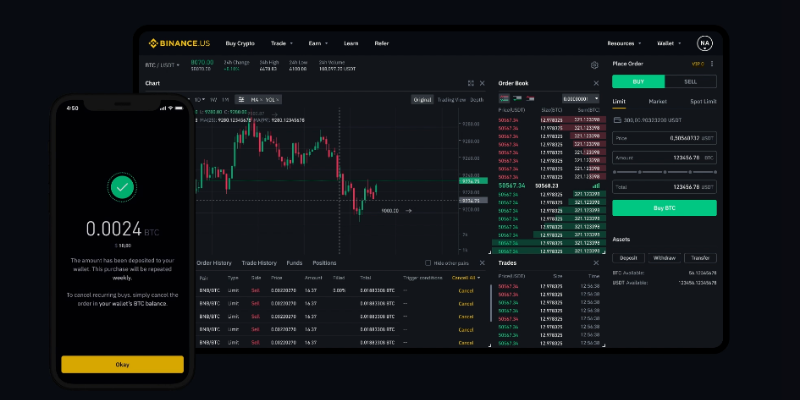Screen dimensions: 800x400
Task: Set chart interval to 1W
Action: pos(213,100)
